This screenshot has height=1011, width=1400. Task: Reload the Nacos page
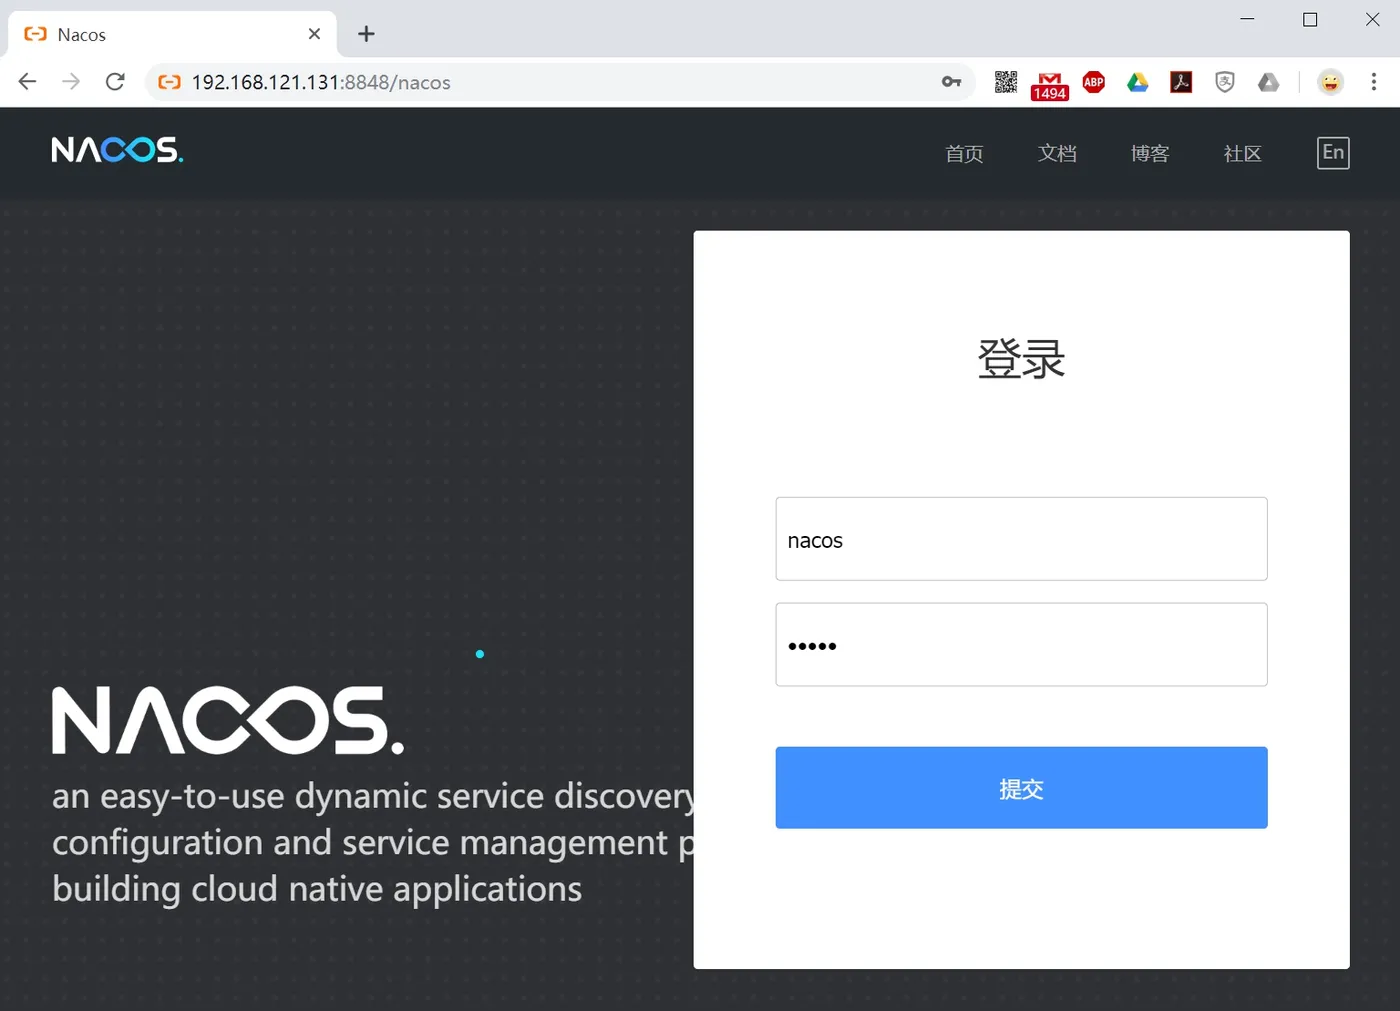[115, 82]
